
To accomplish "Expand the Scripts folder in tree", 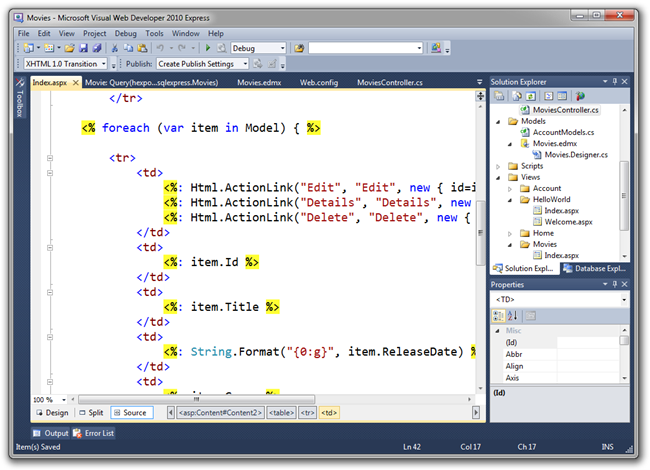I will pos(499,166).
